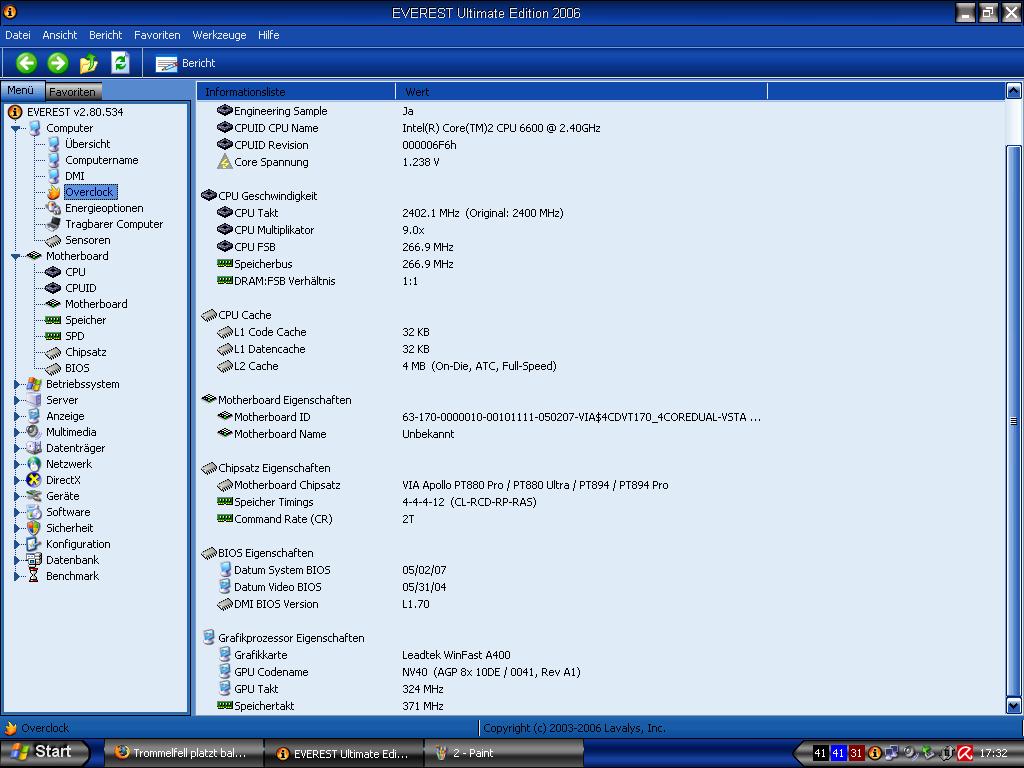
Task: Expand the Geräte tree node
Action: 16,496
